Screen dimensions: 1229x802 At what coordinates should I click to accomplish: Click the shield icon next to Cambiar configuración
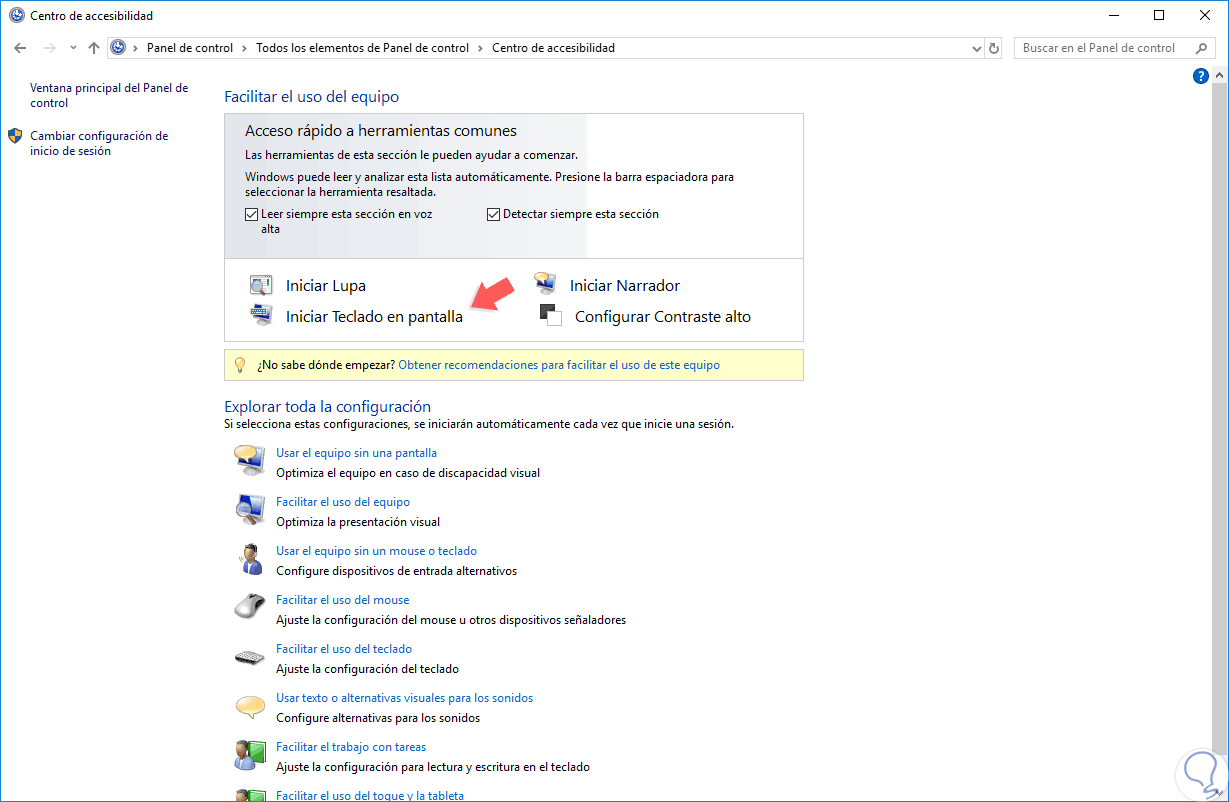15,135
